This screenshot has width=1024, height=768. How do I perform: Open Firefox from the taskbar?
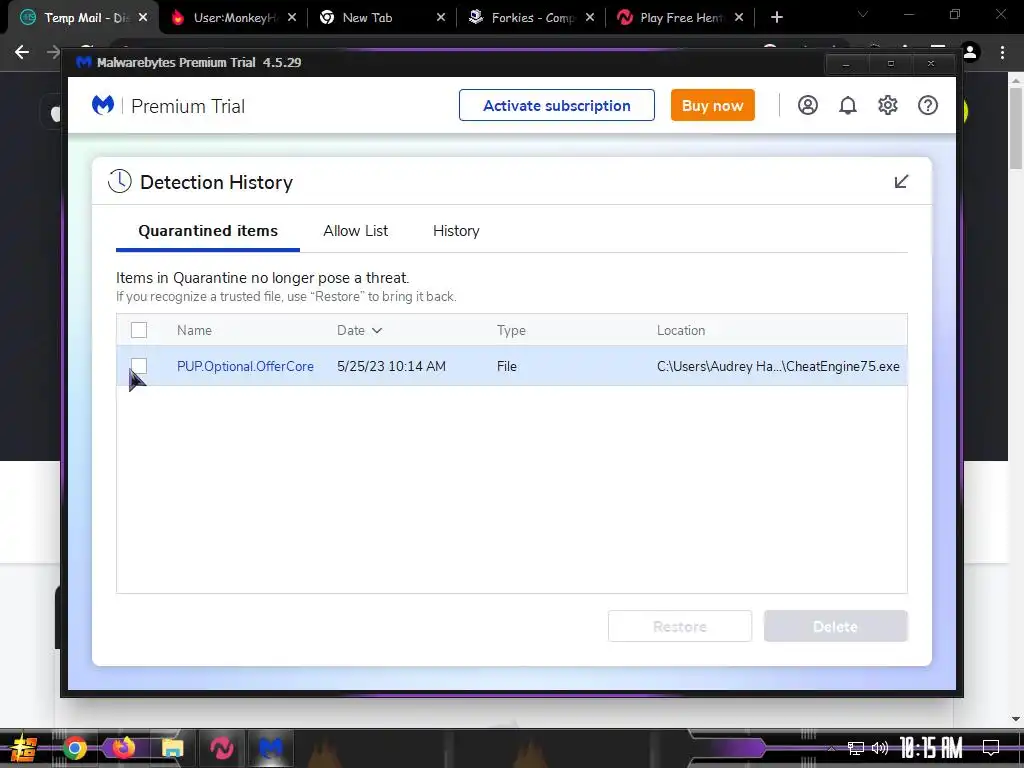click(123, 748)
